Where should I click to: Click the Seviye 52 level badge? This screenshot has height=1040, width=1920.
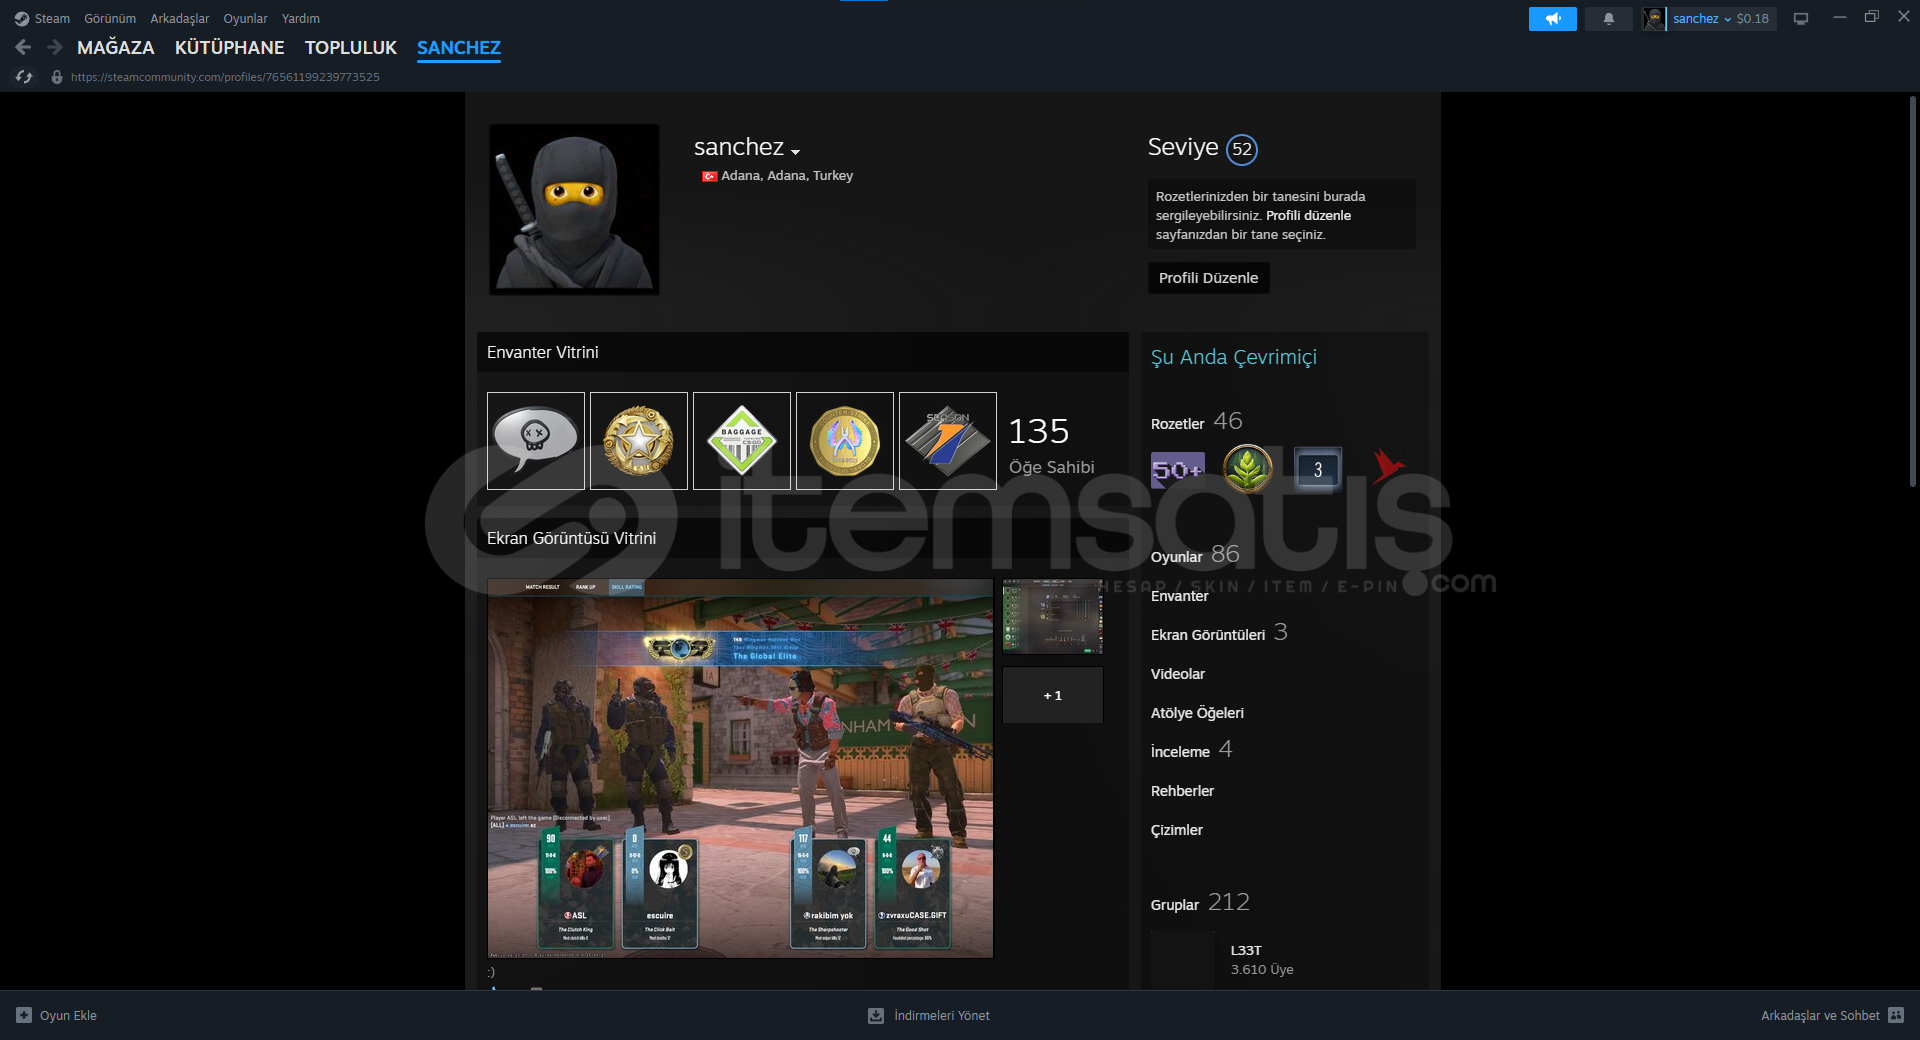1242,149
